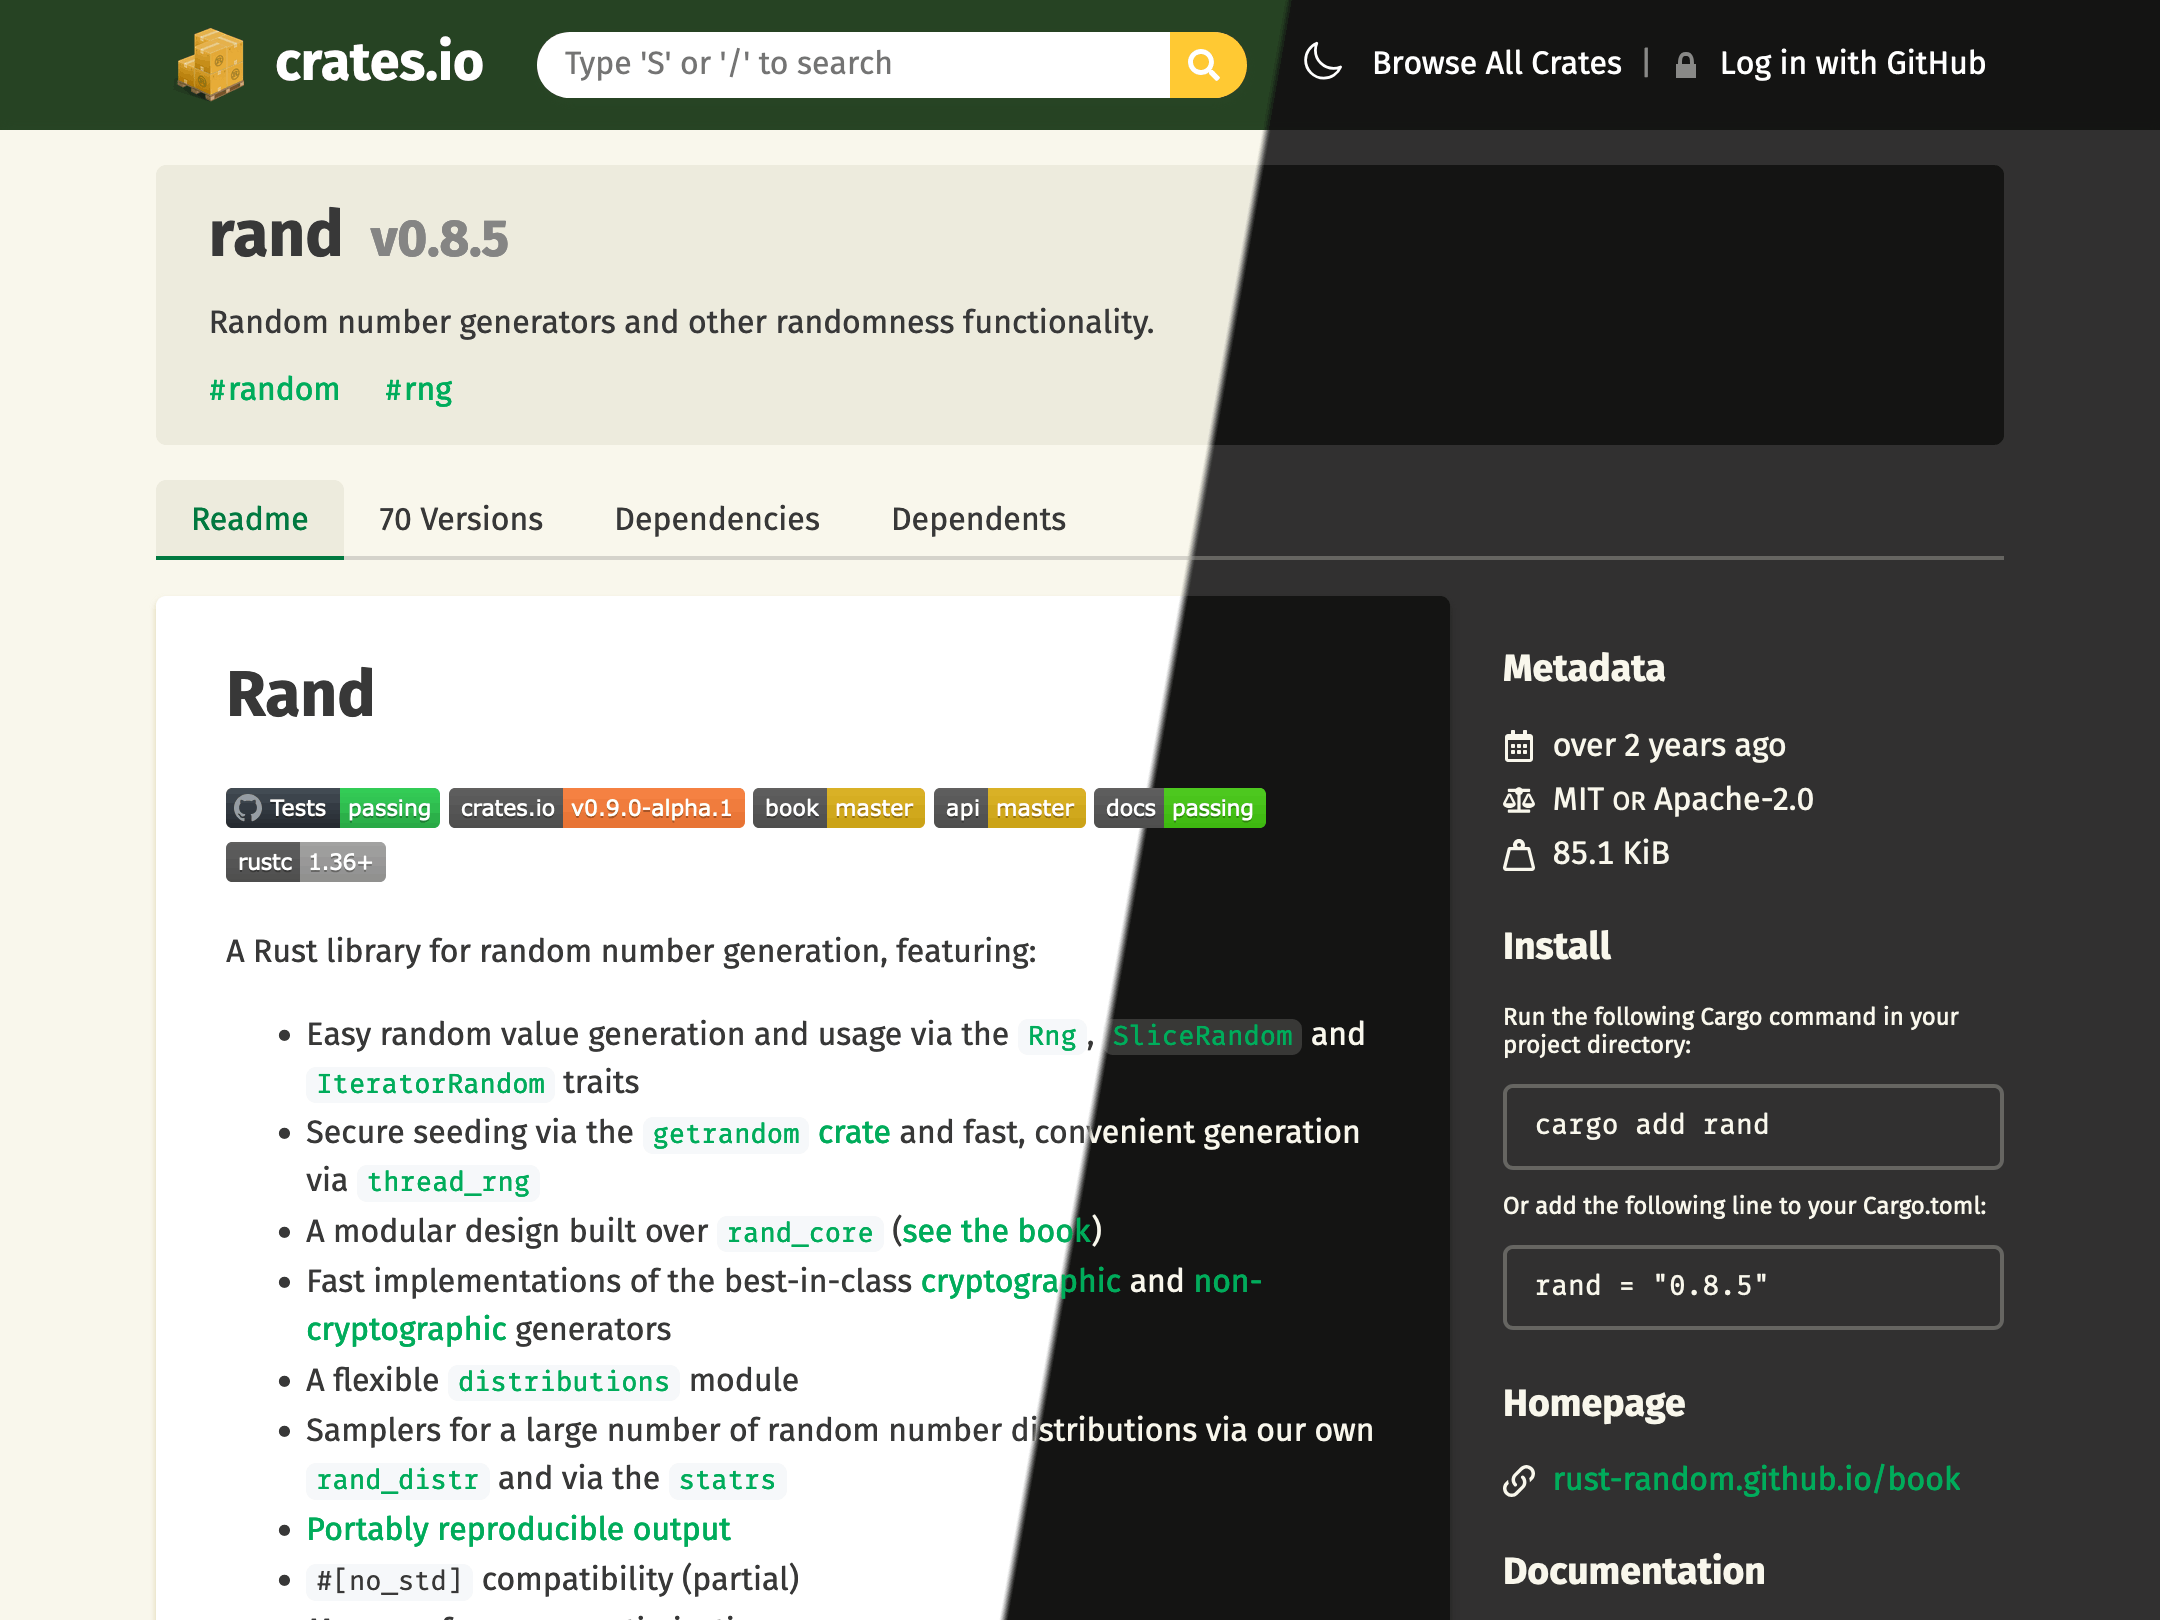The height and width of the screenshot is (1620, 2160).
Task: Open the crates.io v0.9.0-alpha.1 badge
Action: (x=596, y=808)
